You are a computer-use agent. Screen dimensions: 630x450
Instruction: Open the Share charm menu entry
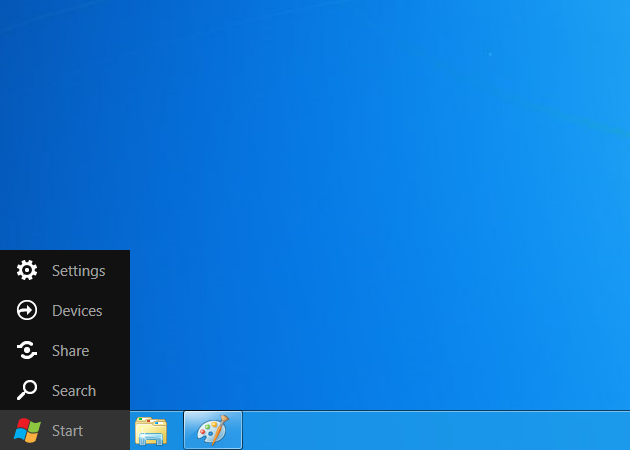click(65, 350)
